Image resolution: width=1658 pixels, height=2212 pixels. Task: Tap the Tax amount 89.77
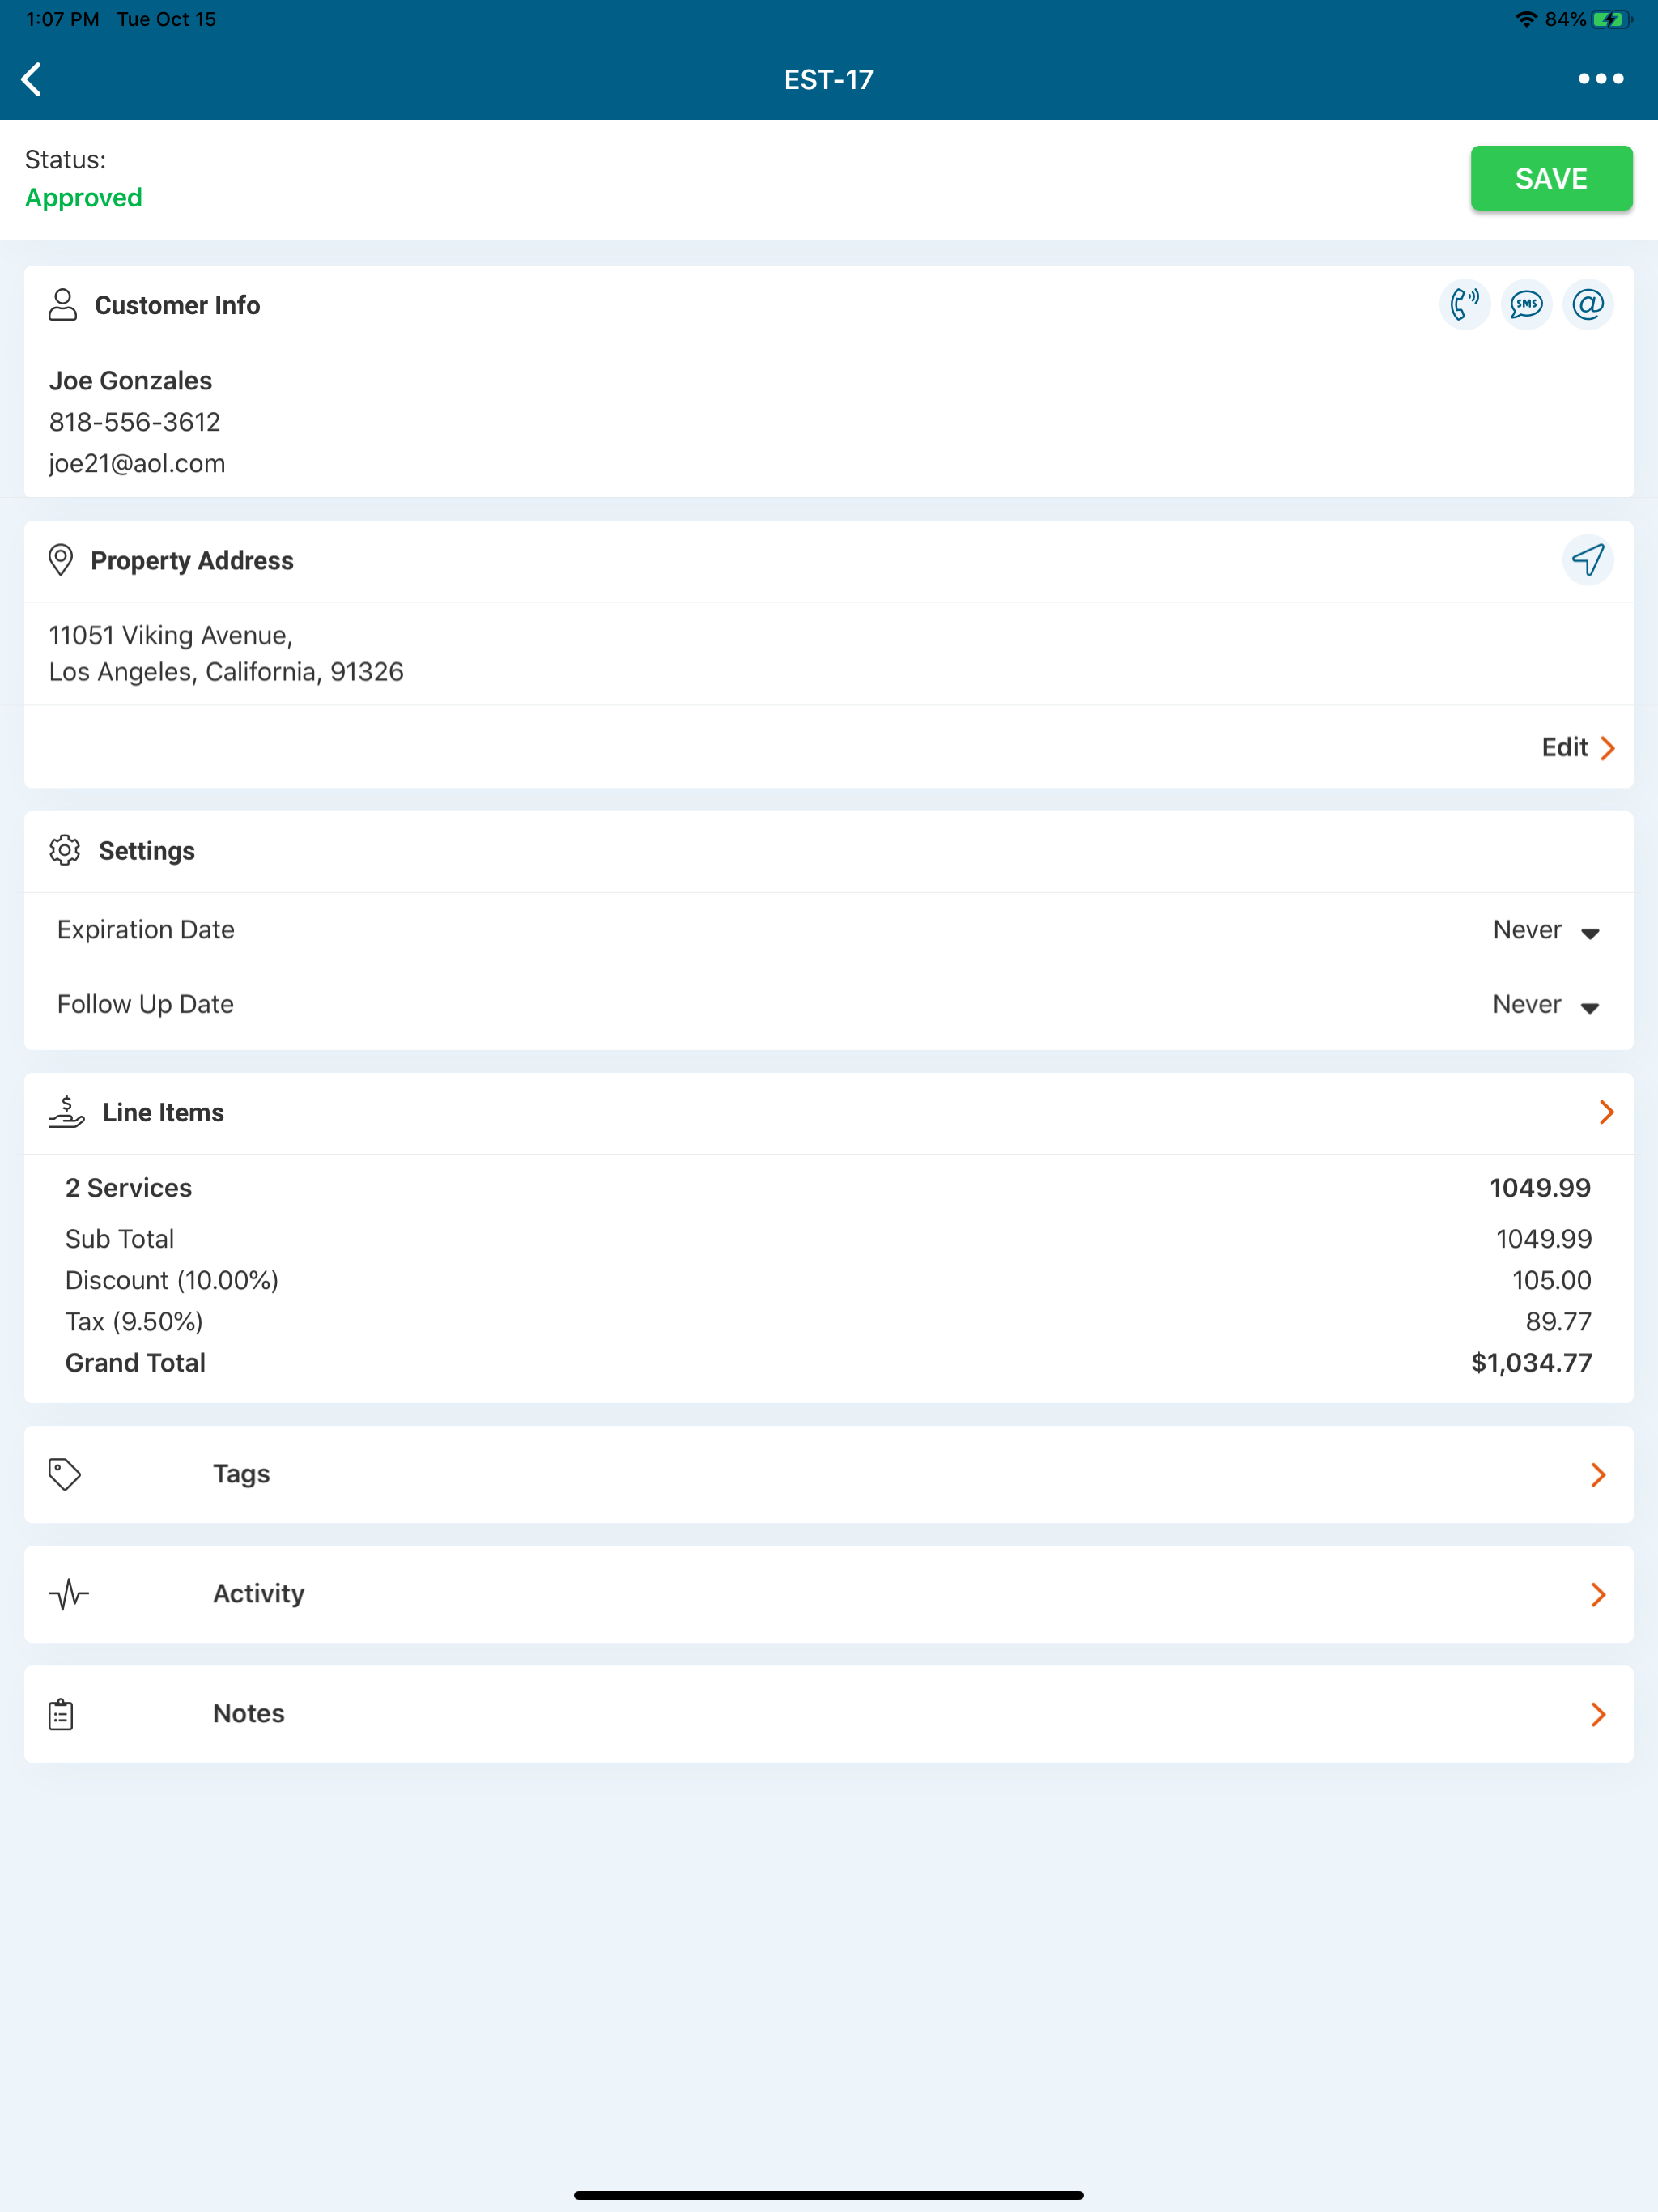coord(1558,1321)
